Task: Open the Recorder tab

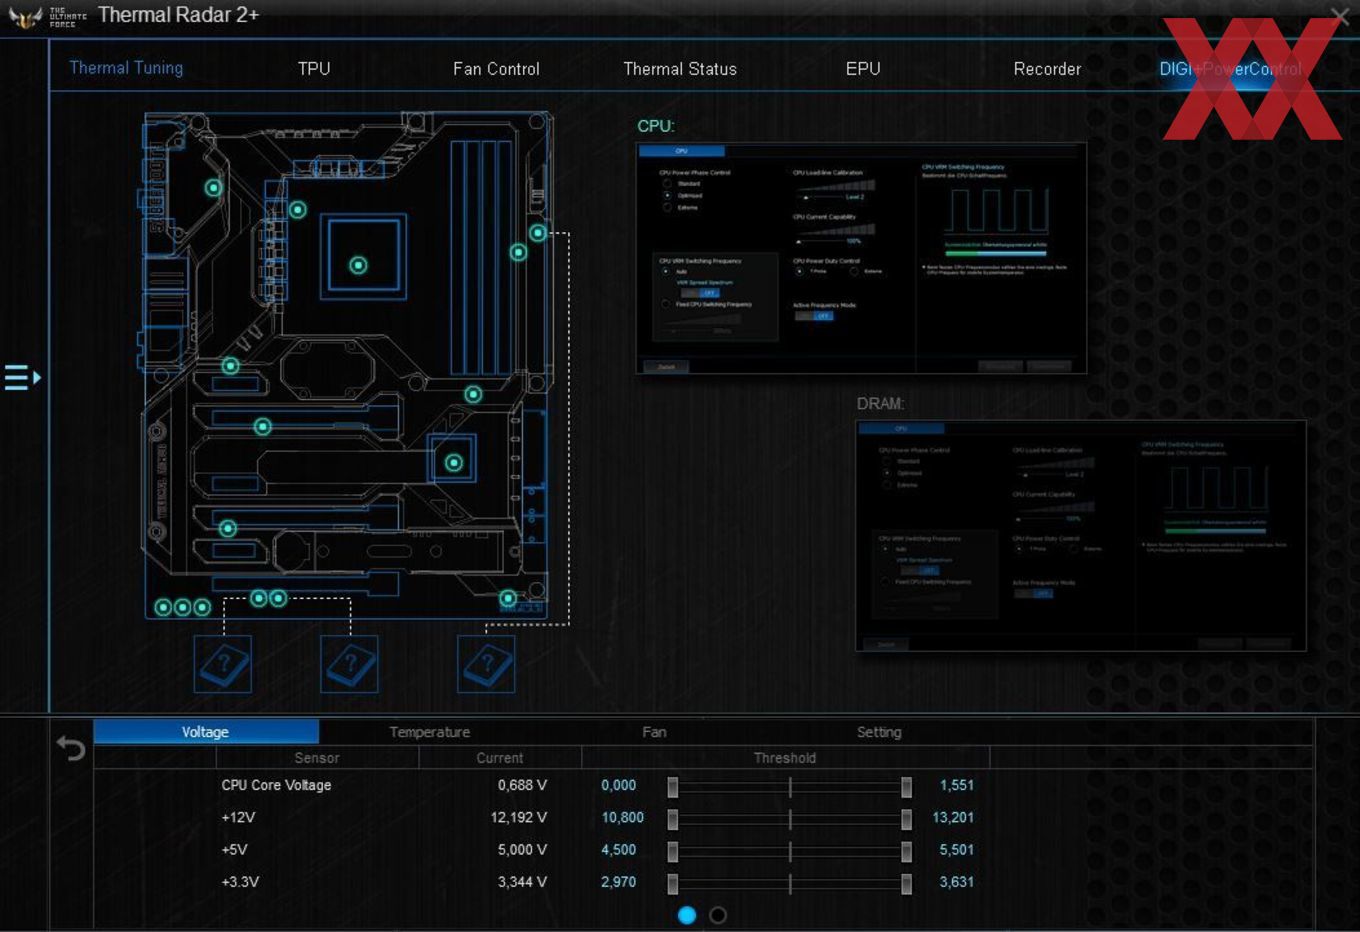Action: (x=1047, y=69)
